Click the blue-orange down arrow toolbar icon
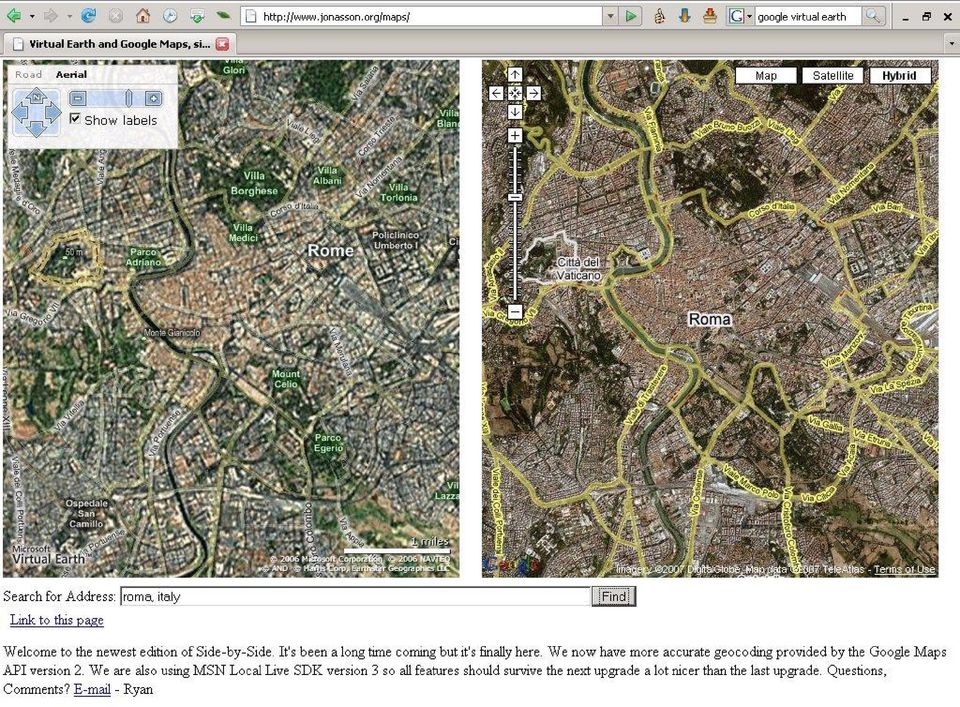960x707 pixels. [684, 17]
